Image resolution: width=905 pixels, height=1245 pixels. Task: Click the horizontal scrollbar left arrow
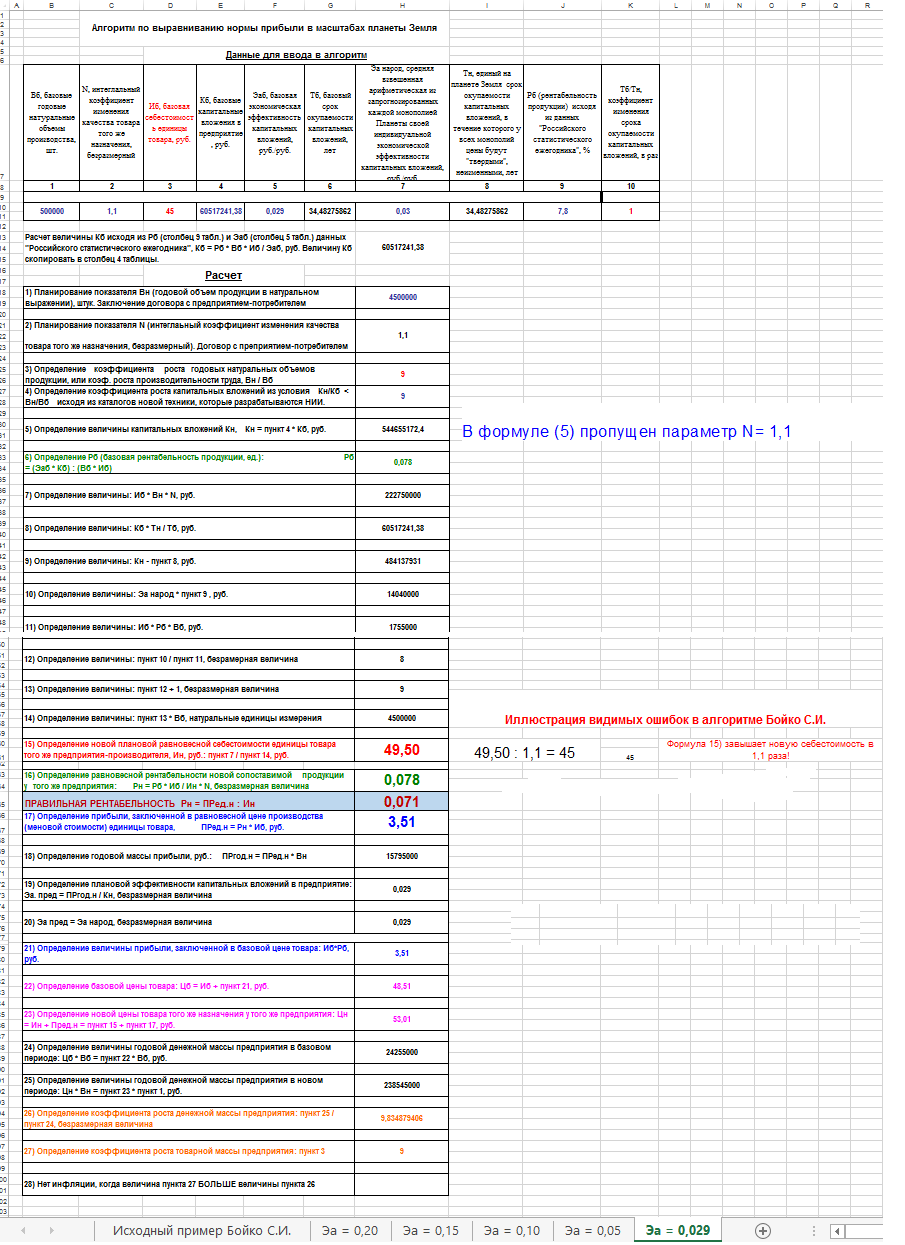tap(837, 1230)
